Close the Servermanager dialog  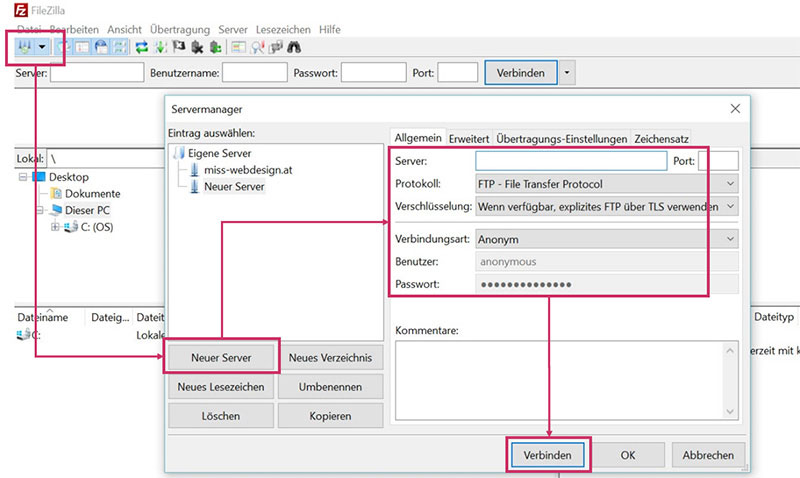tap(735, 109)
